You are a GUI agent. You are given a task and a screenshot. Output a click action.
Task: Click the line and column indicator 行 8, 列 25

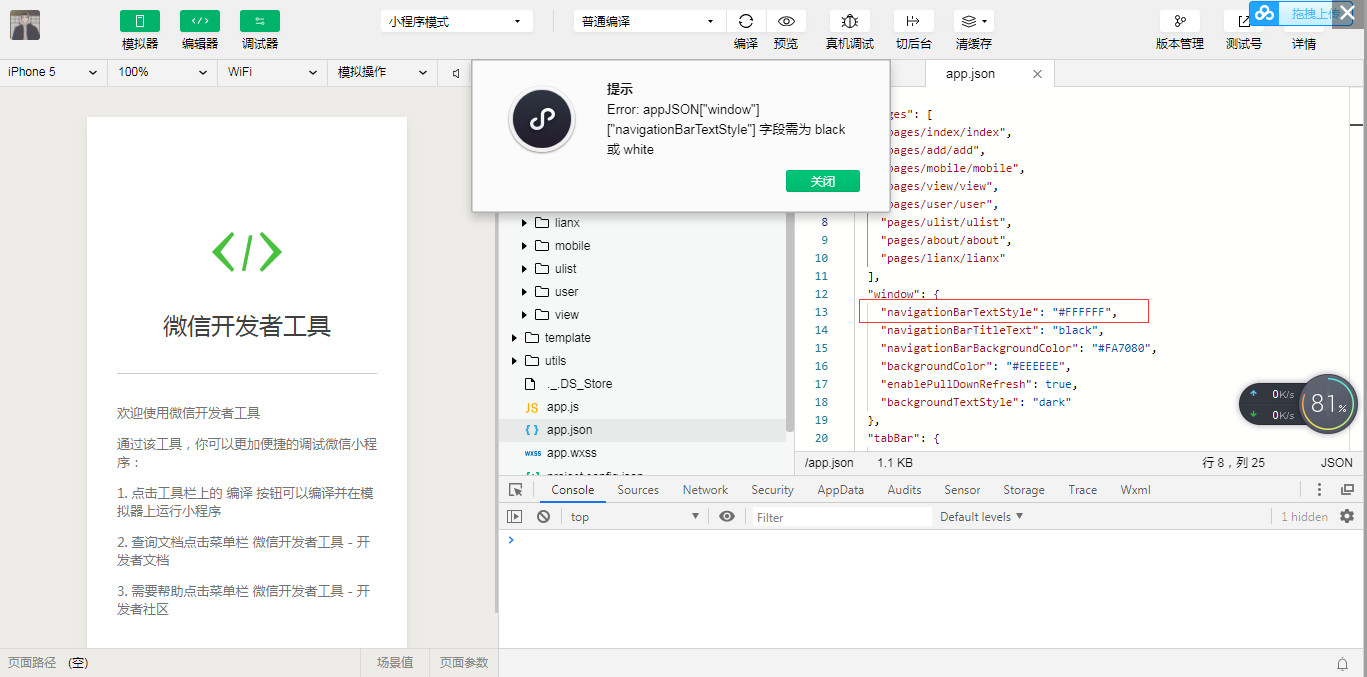click(1233, 463)
